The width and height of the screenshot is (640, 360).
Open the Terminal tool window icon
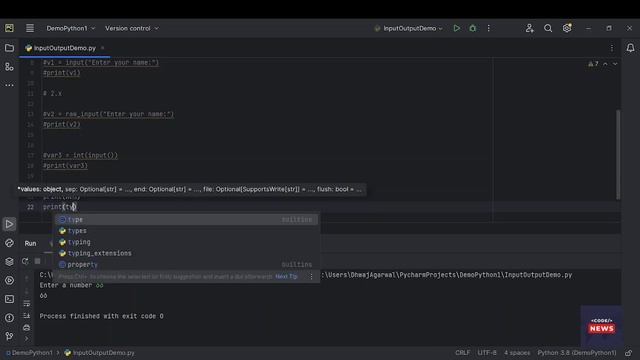[9, 299]
